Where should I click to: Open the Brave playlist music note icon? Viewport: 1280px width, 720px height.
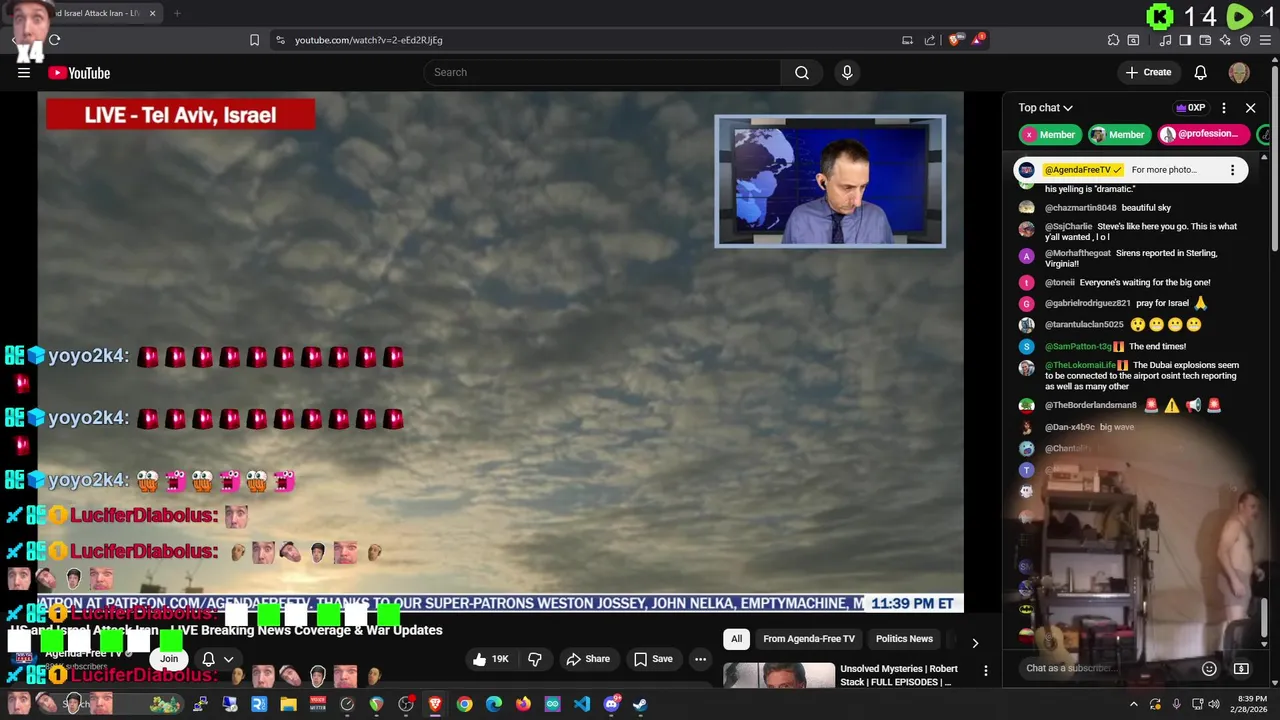click(x=1166, y=40)
